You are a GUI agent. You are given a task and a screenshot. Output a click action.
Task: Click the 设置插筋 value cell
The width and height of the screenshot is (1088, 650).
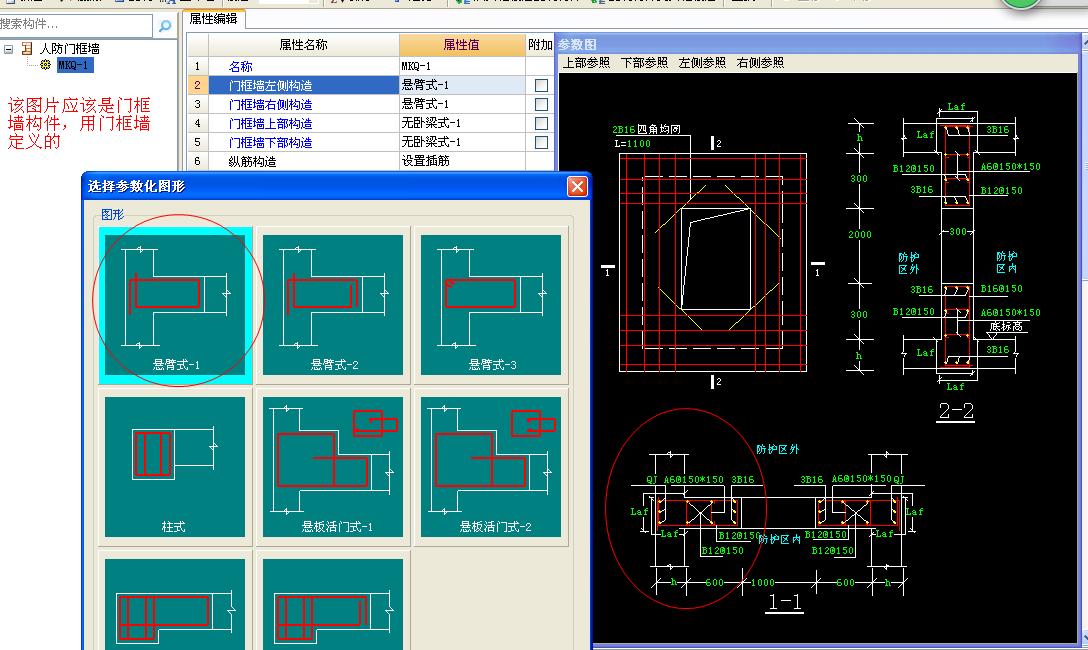[462, 161]
